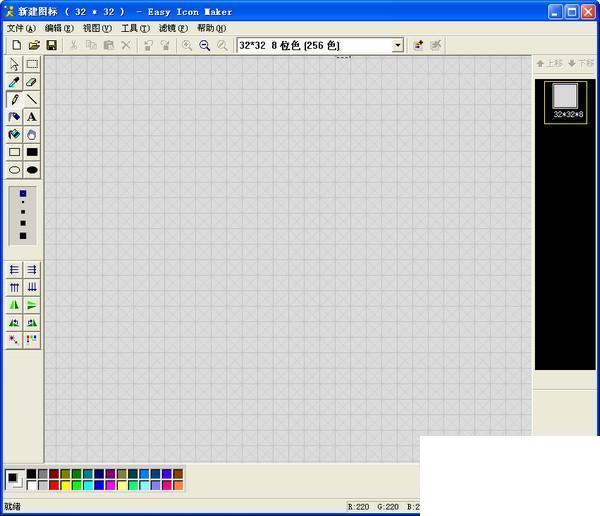Open the 文件 (File) menu
The height and width of the screenshot is (516, 600).
[21, 28]
